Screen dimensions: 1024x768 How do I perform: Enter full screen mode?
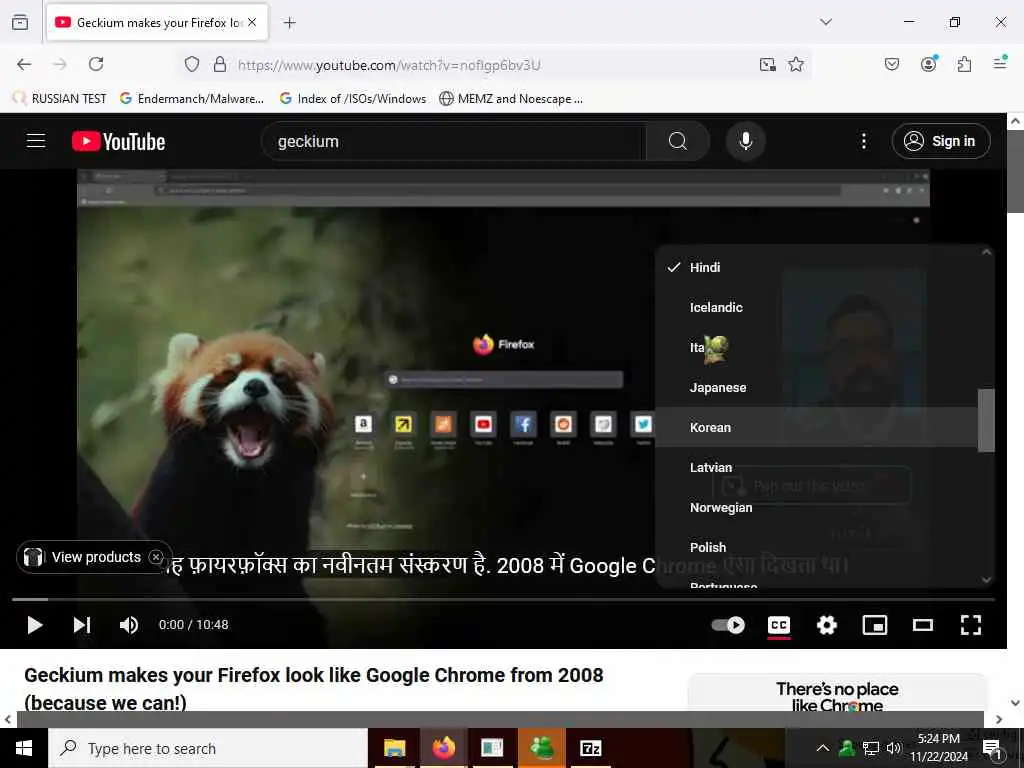click(x=970, y=625)
